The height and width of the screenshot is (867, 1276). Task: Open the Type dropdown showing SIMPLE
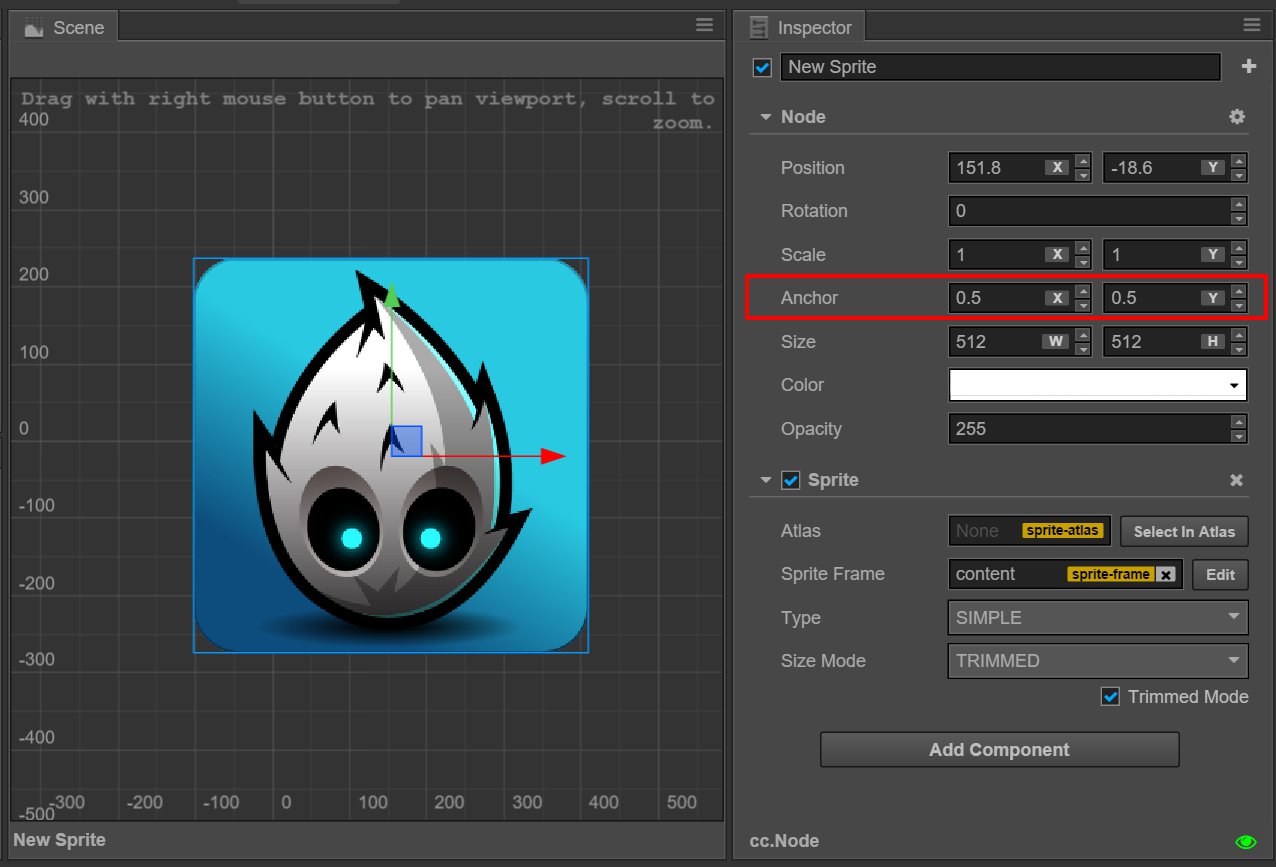(x=1097, y=618)
